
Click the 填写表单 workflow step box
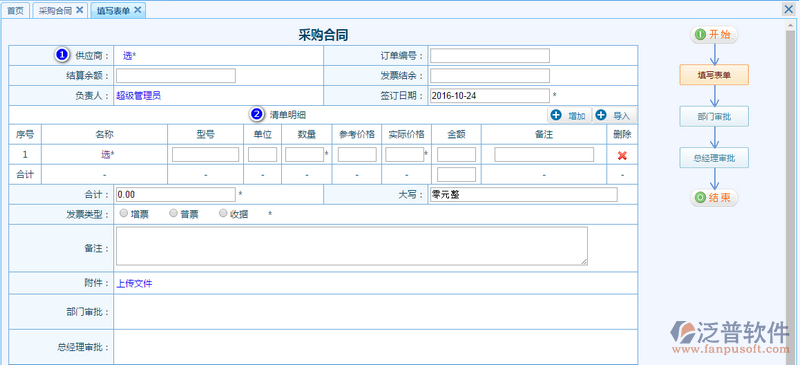click(714, 75)
